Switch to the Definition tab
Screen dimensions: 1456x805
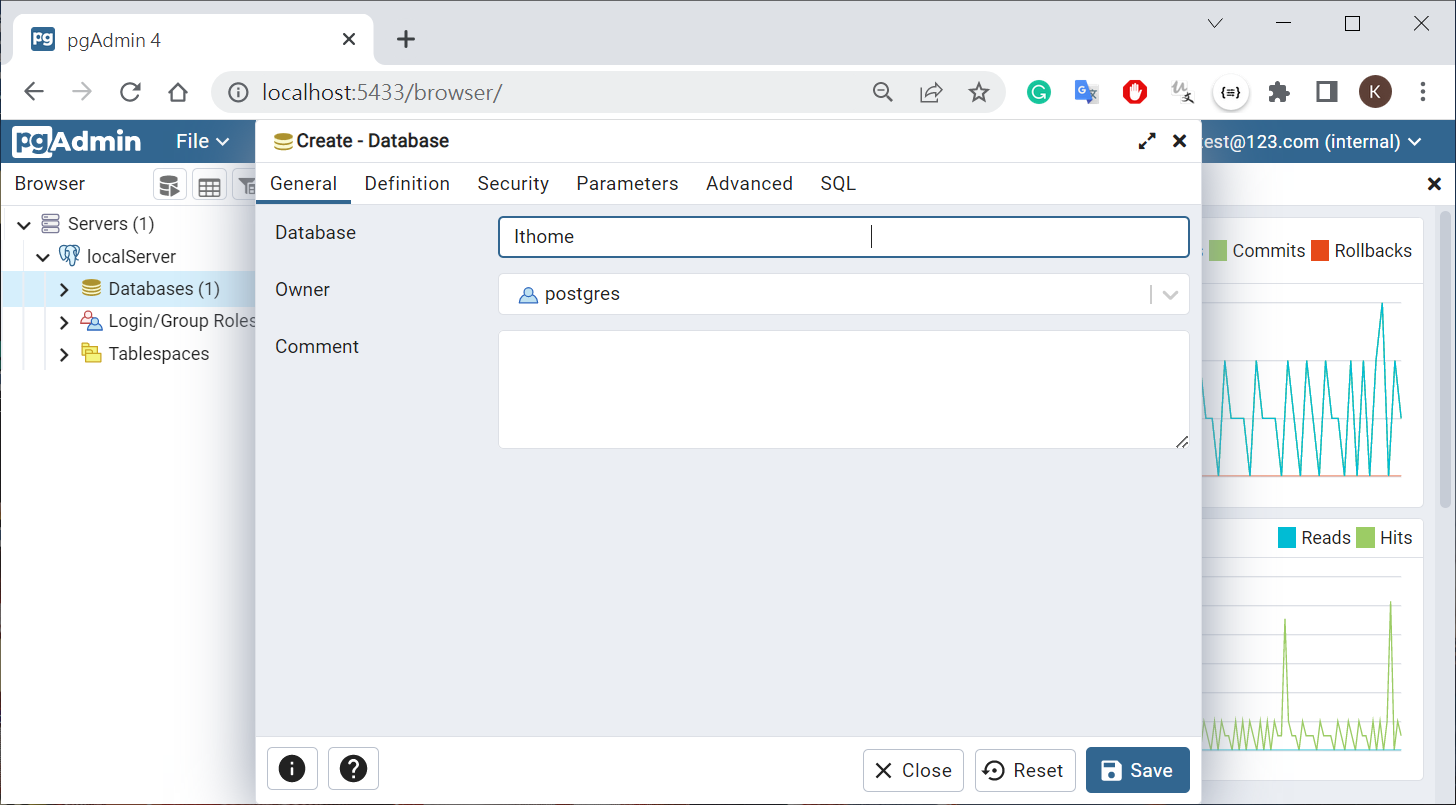click(x=407, y=184)
